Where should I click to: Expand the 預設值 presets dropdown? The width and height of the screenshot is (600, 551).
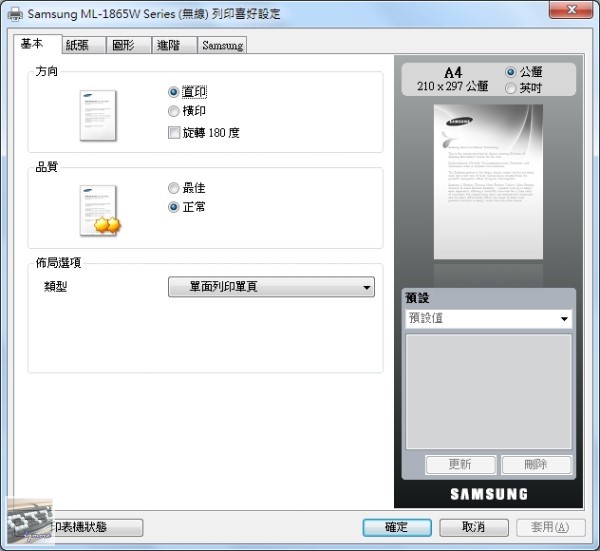tap(488, 318)
